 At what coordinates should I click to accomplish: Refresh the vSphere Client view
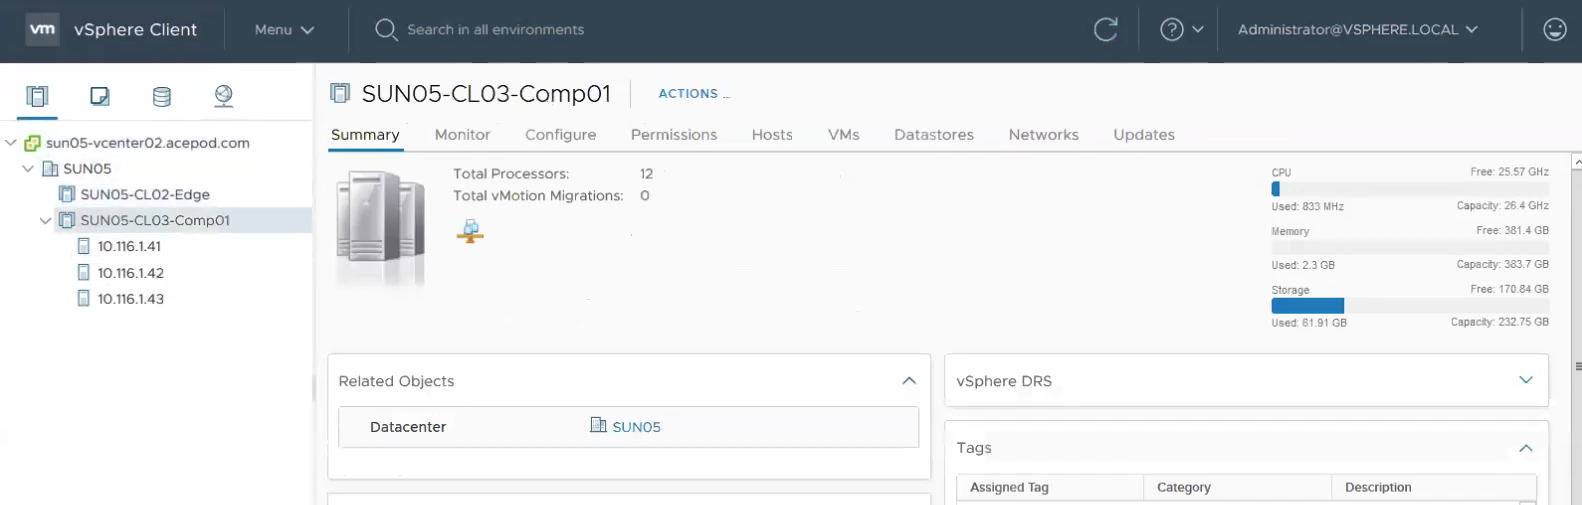(x=1105, y=30)
